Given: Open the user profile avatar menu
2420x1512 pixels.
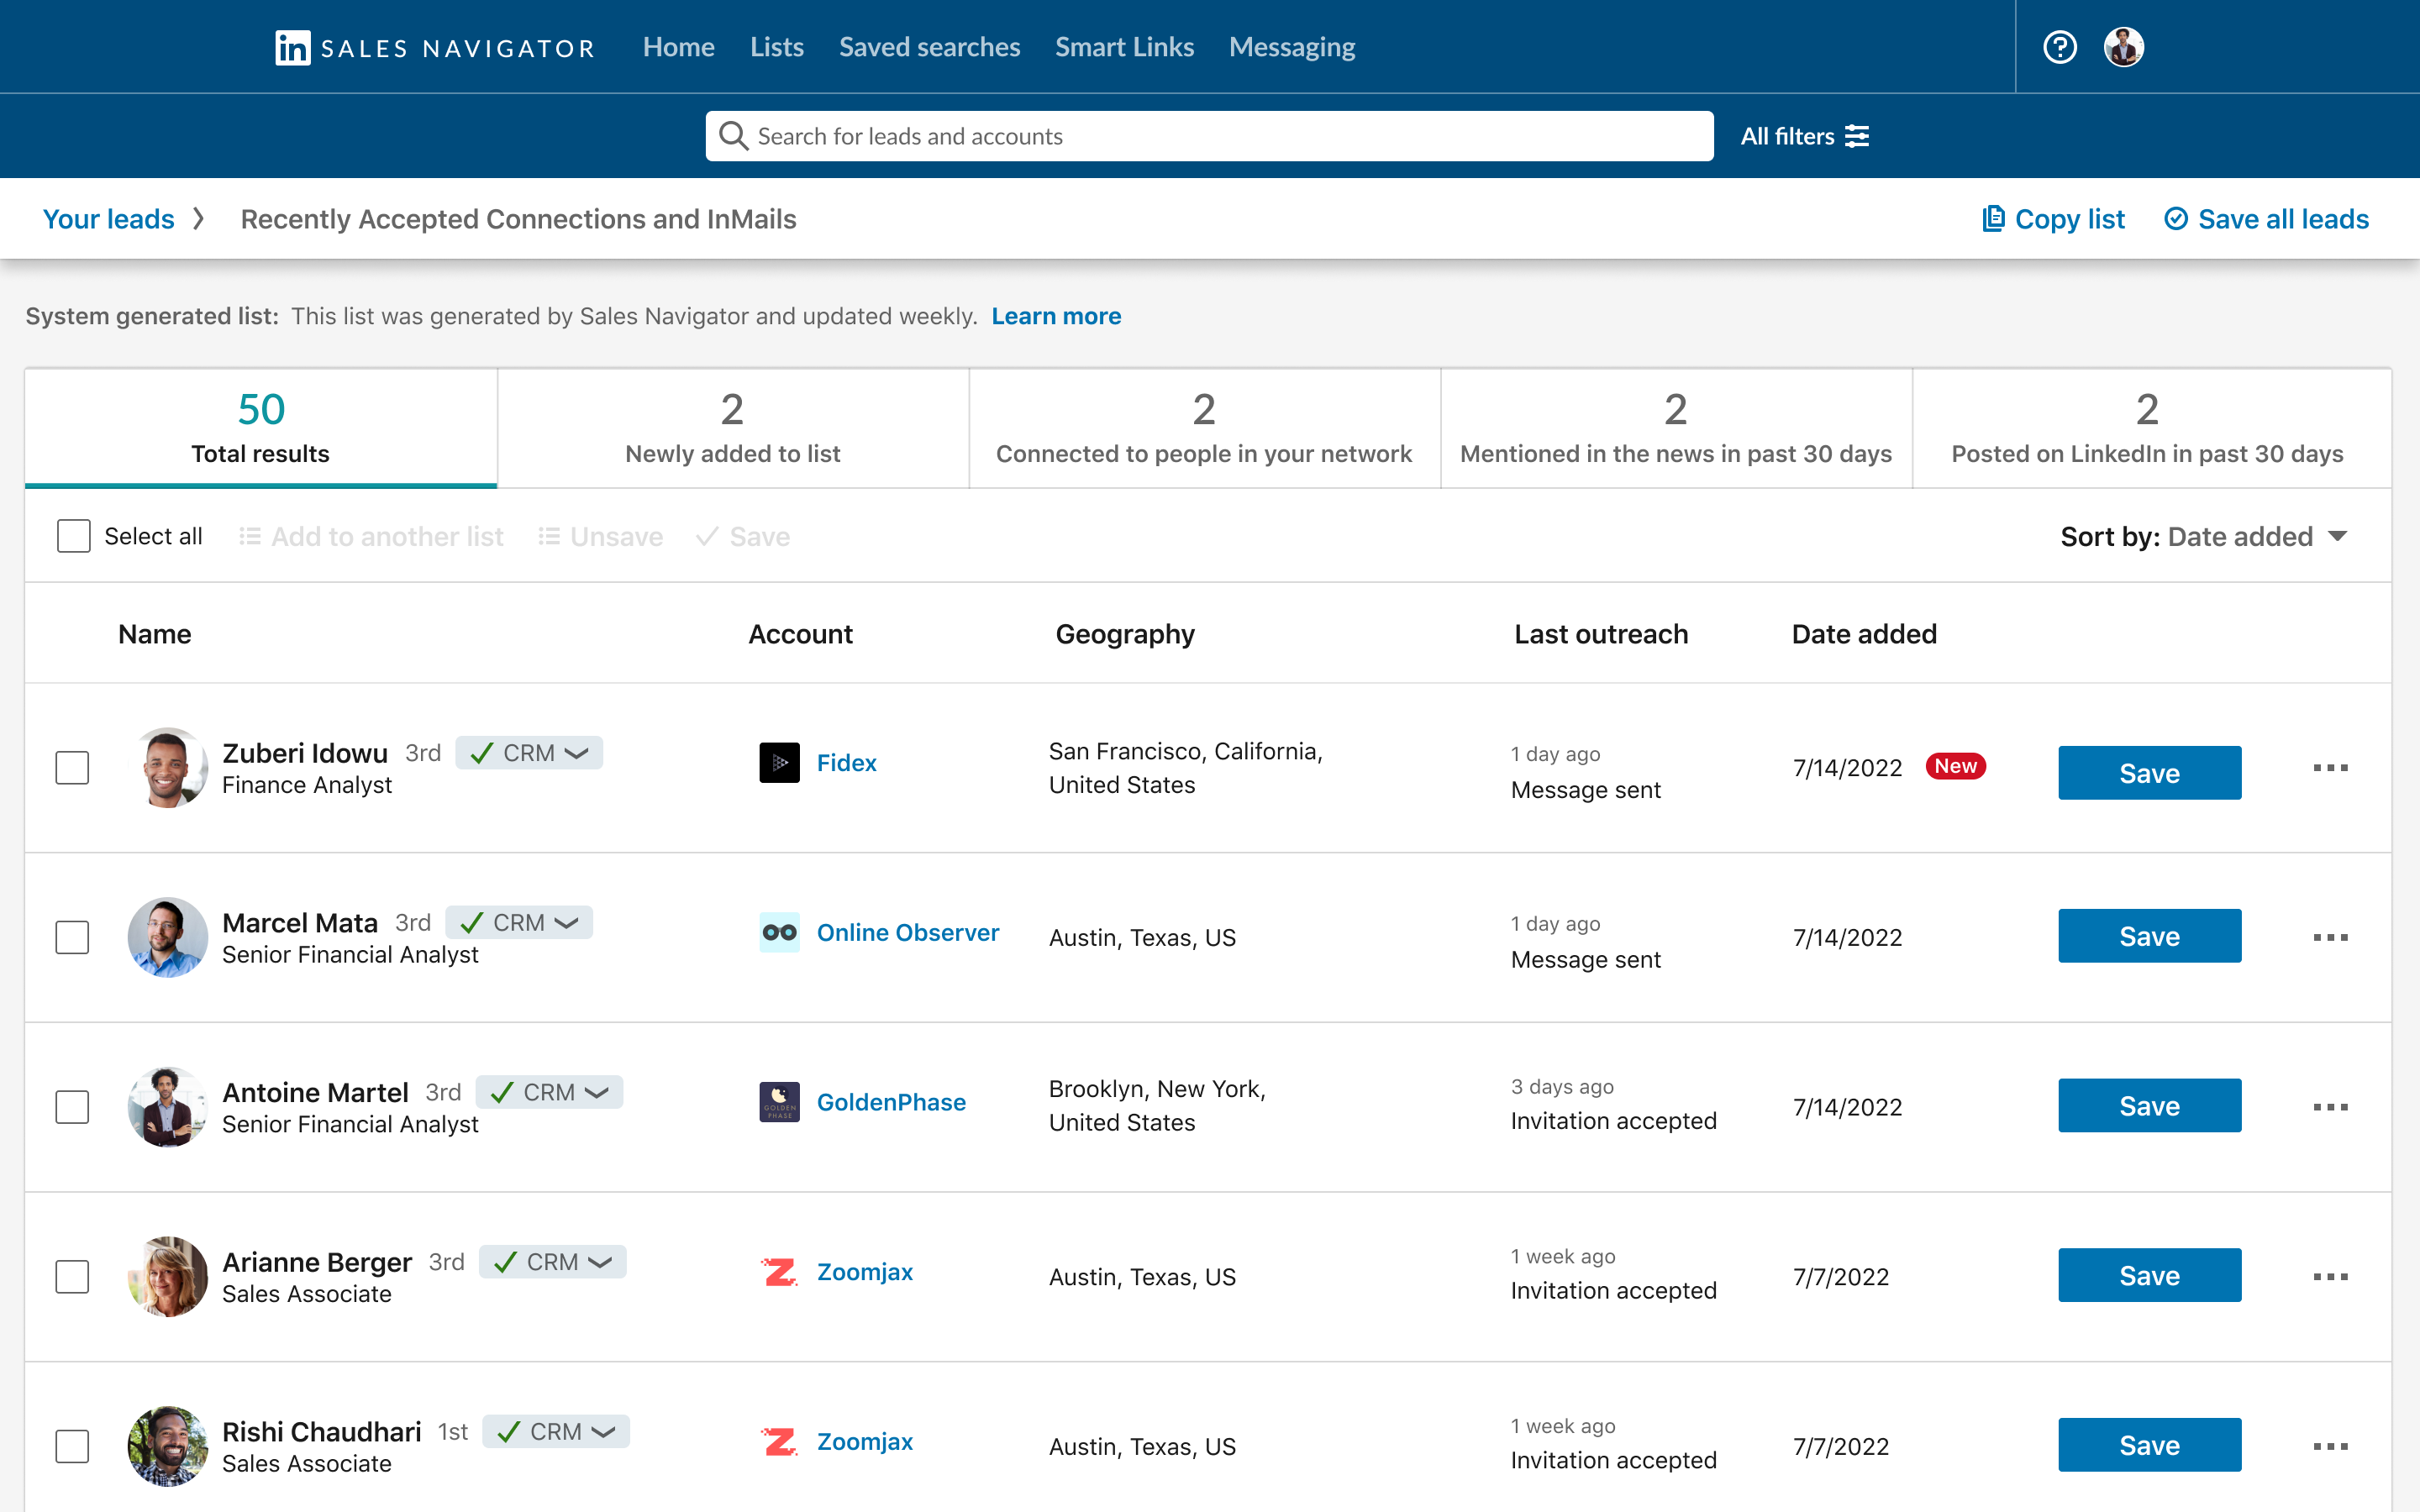Looking at the screenshot, I should point(2123,47).
